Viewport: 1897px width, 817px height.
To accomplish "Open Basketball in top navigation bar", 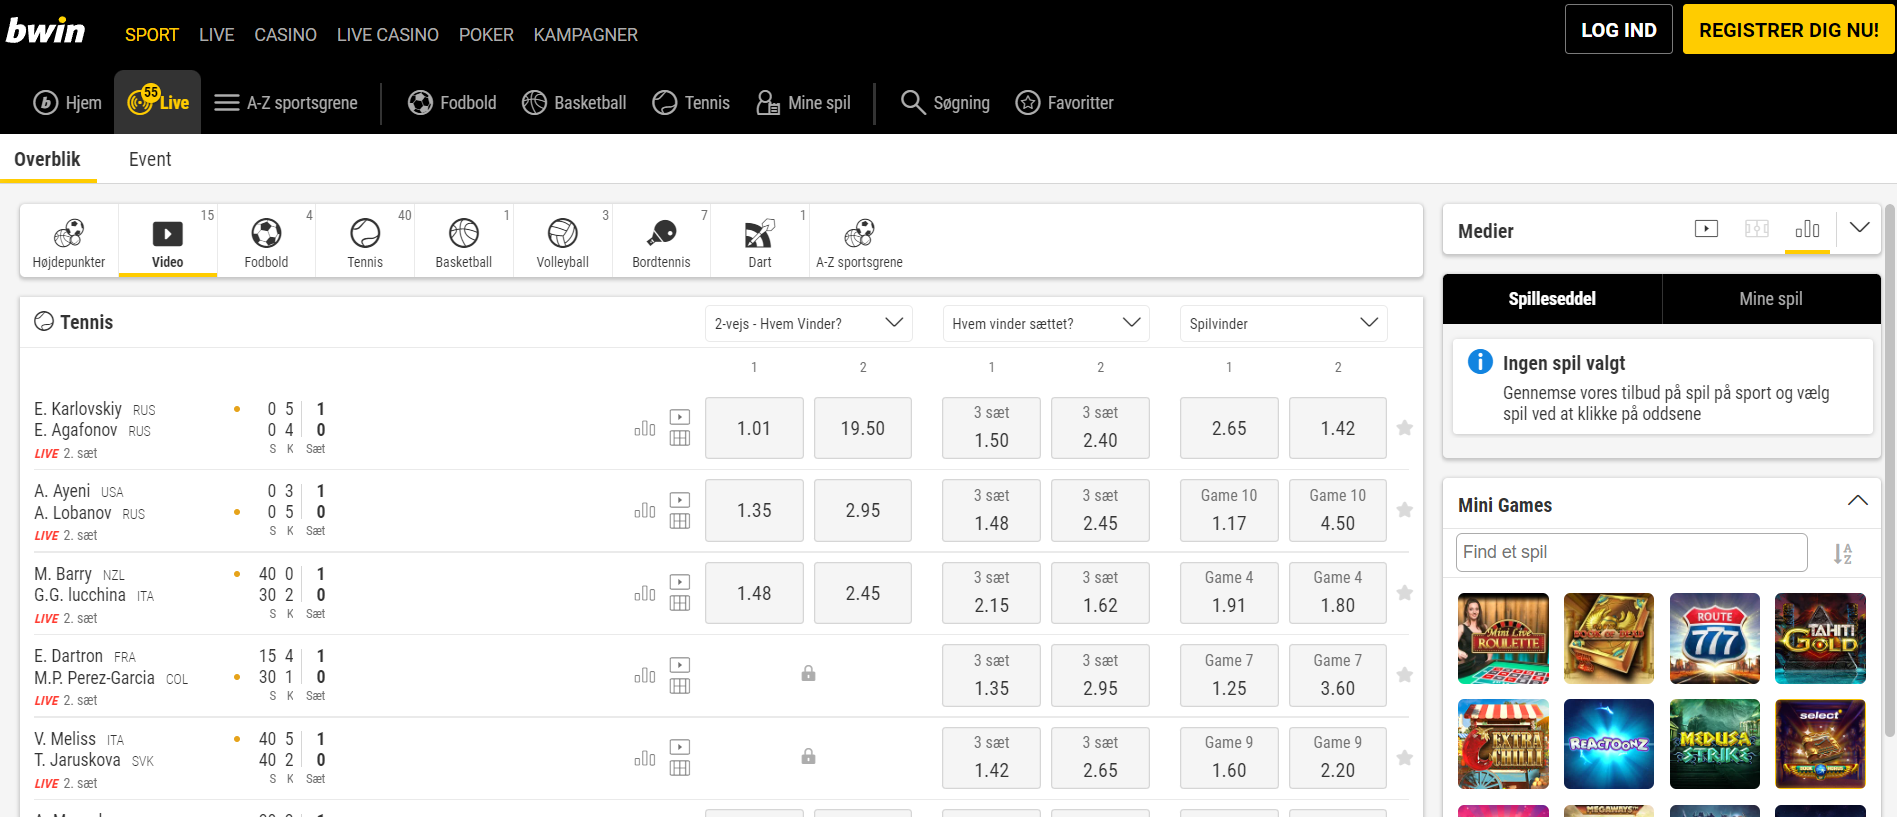I will coord(574,102).
